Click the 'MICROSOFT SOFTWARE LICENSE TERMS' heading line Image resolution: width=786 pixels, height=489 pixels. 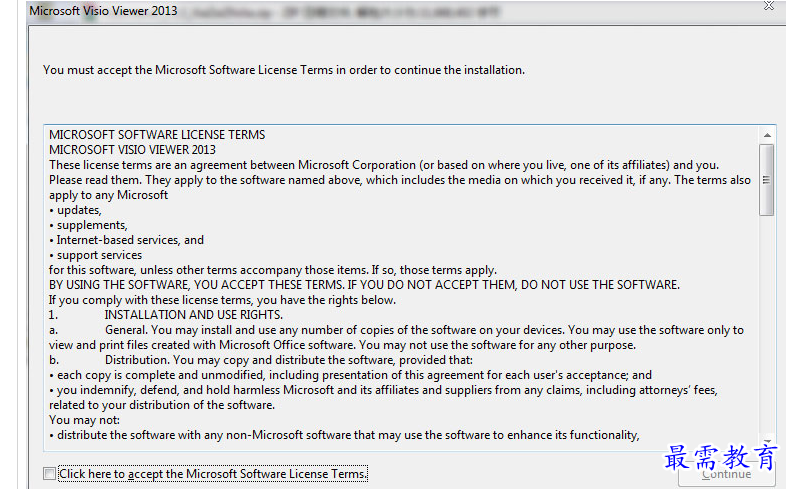click(x=157, y=135)
